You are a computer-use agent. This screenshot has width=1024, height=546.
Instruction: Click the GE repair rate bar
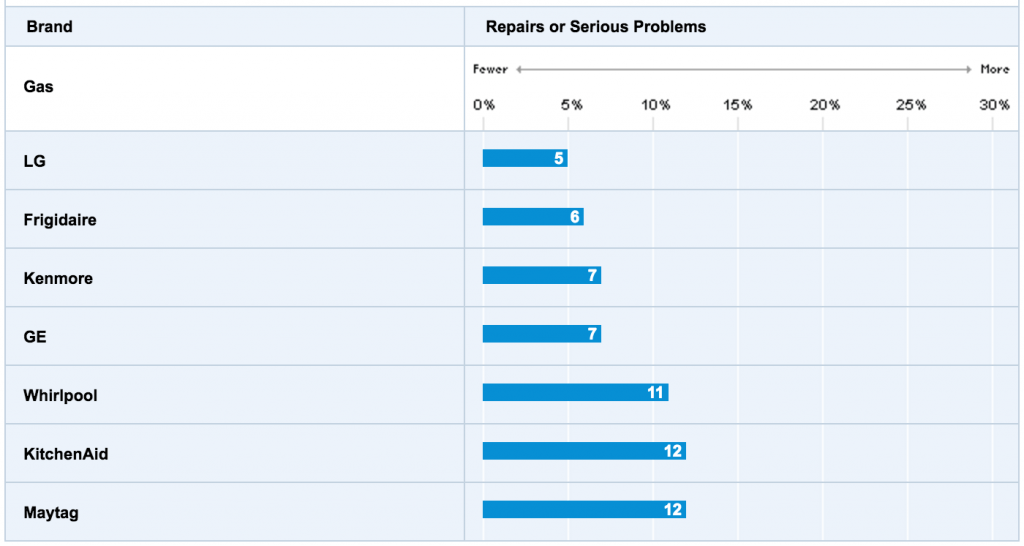pyautogui.click(x=541, y=333)
